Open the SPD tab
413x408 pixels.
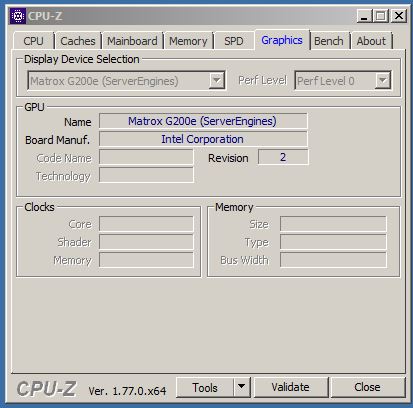[x=234, y=41]
